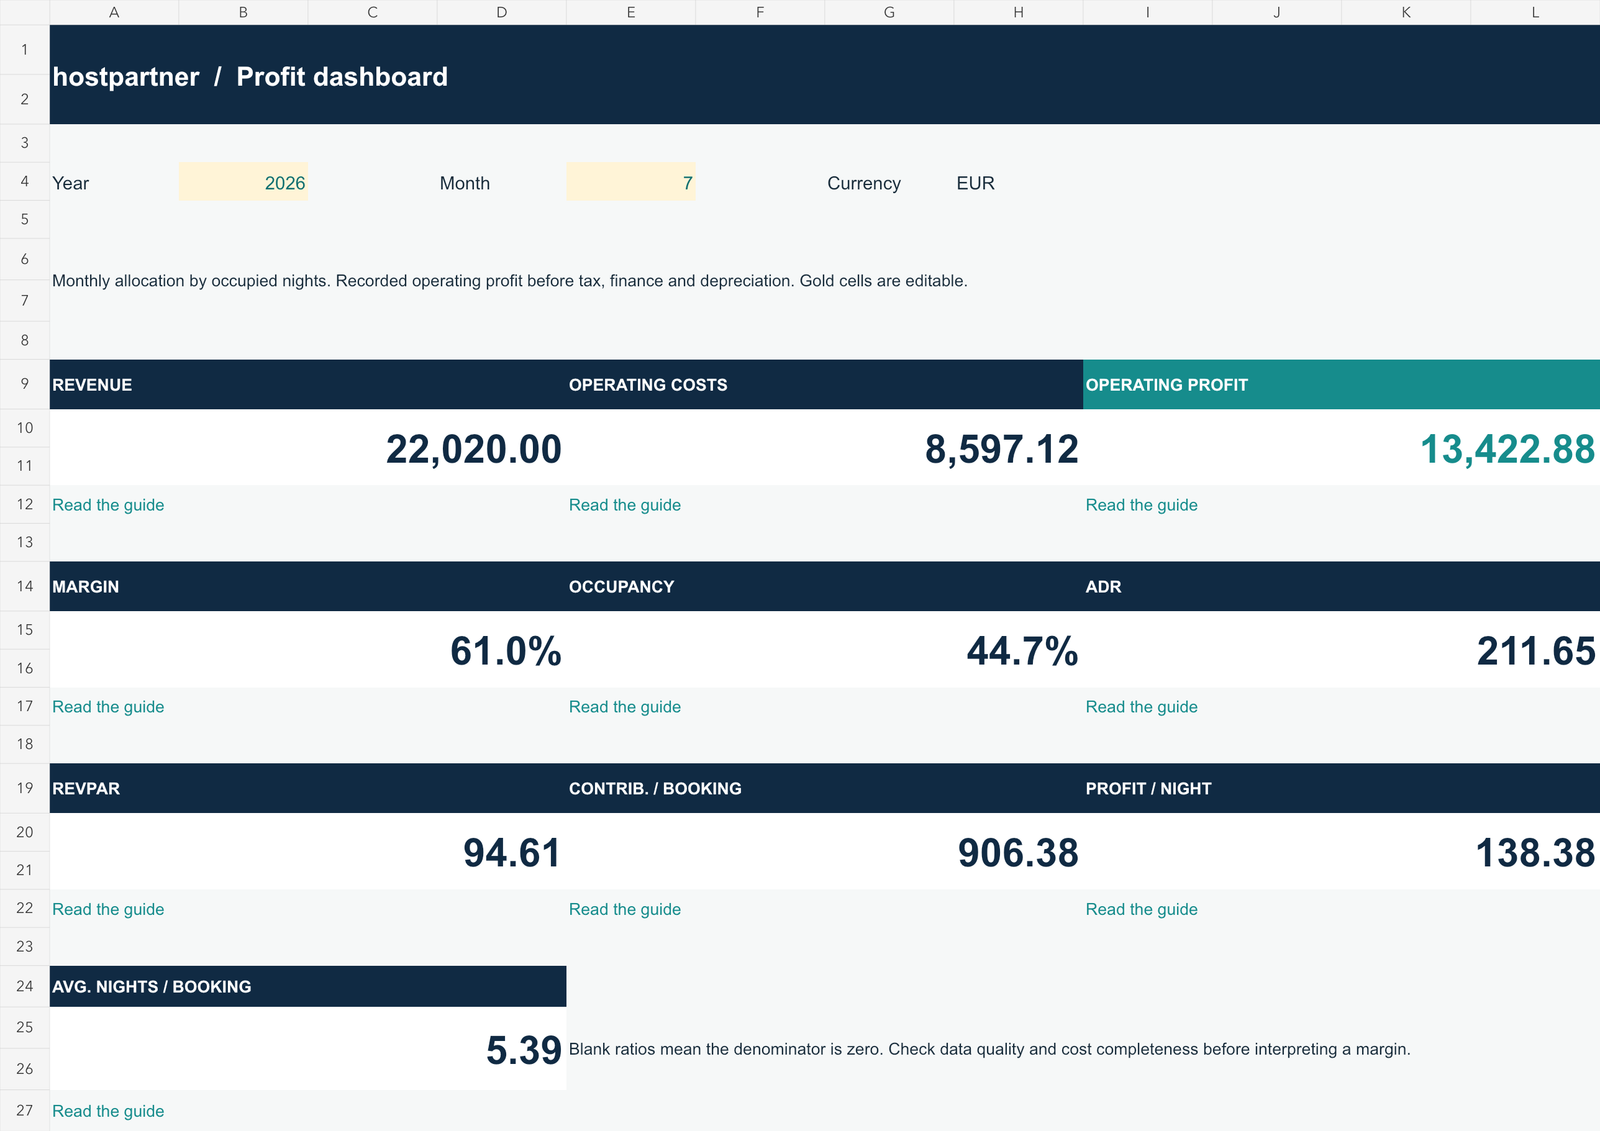Screen dimensions: 1600x1131
Task: Follow the Read the guide link under ADR
Action: click(1142, 707)
